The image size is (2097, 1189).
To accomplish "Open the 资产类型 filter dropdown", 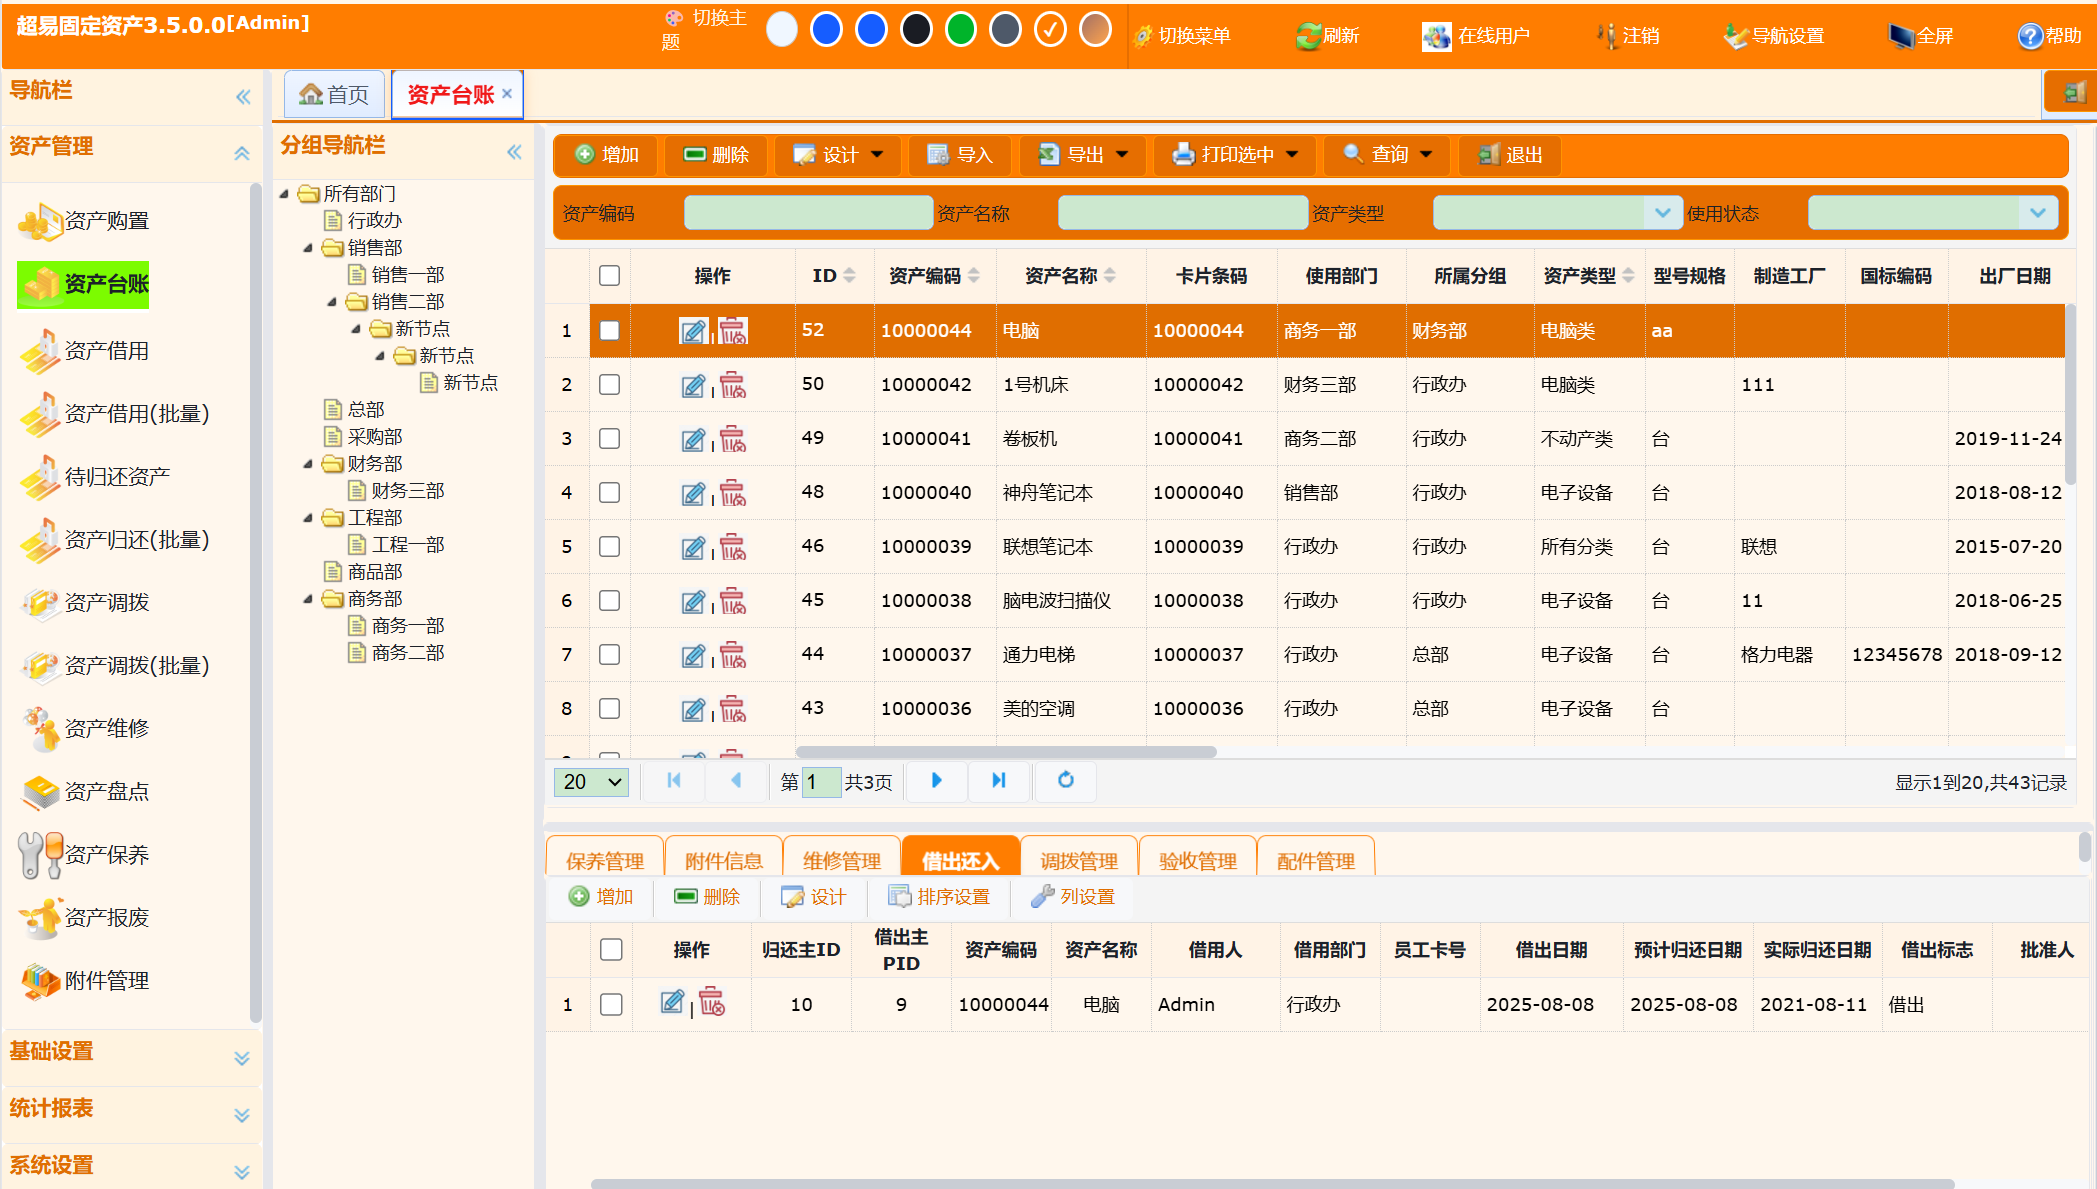I will (x=1662, y=213).
